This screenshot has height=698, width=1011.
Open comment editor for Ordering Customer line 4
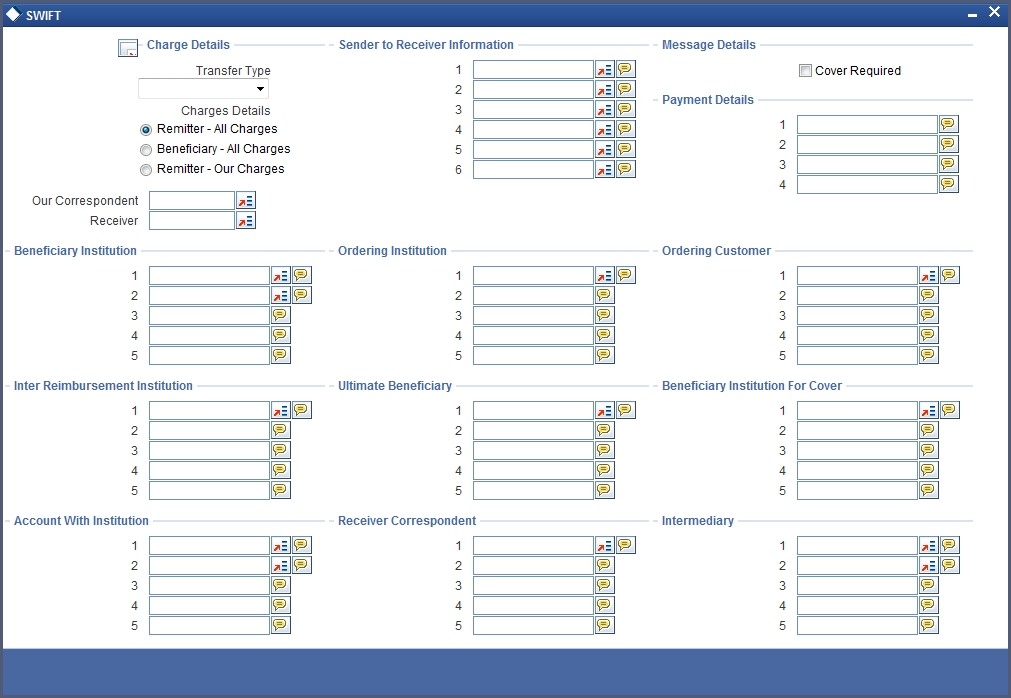point(928,335)
